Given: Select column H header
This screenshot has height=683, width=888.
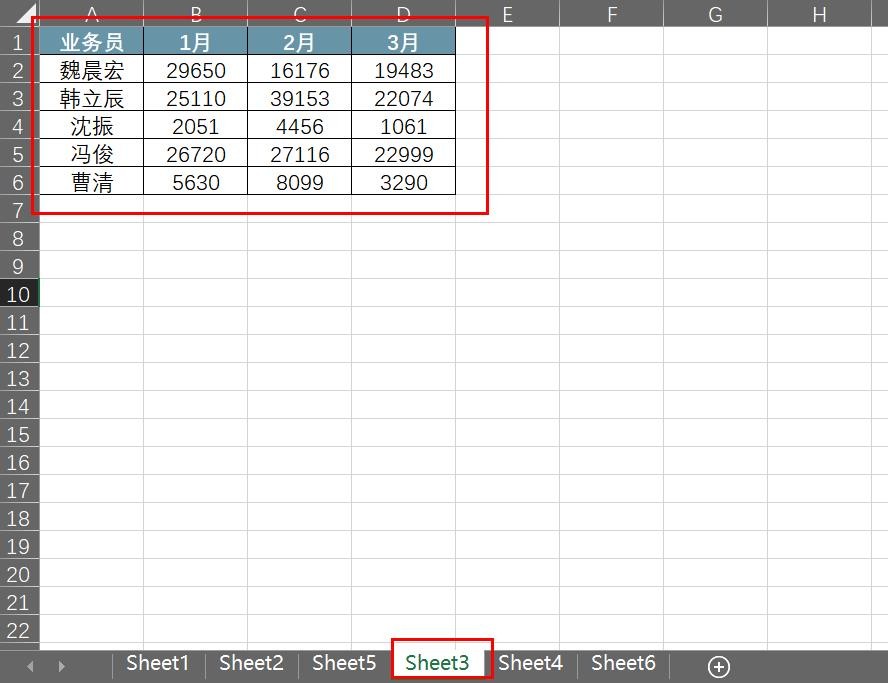Looking at the screenshot, I should 820,14.
